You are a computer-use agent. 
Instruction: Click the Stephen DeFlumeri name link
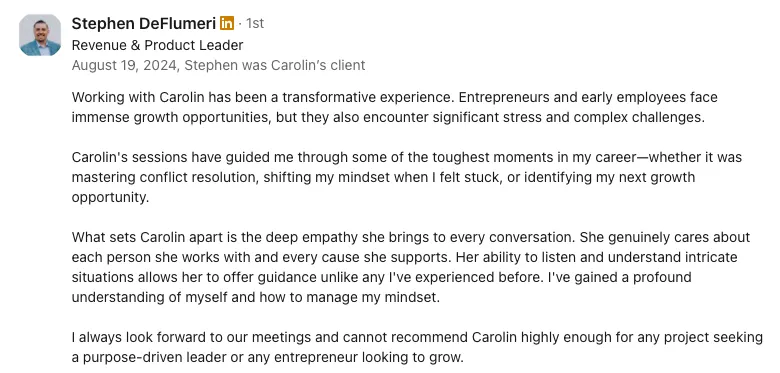(144, 23)
